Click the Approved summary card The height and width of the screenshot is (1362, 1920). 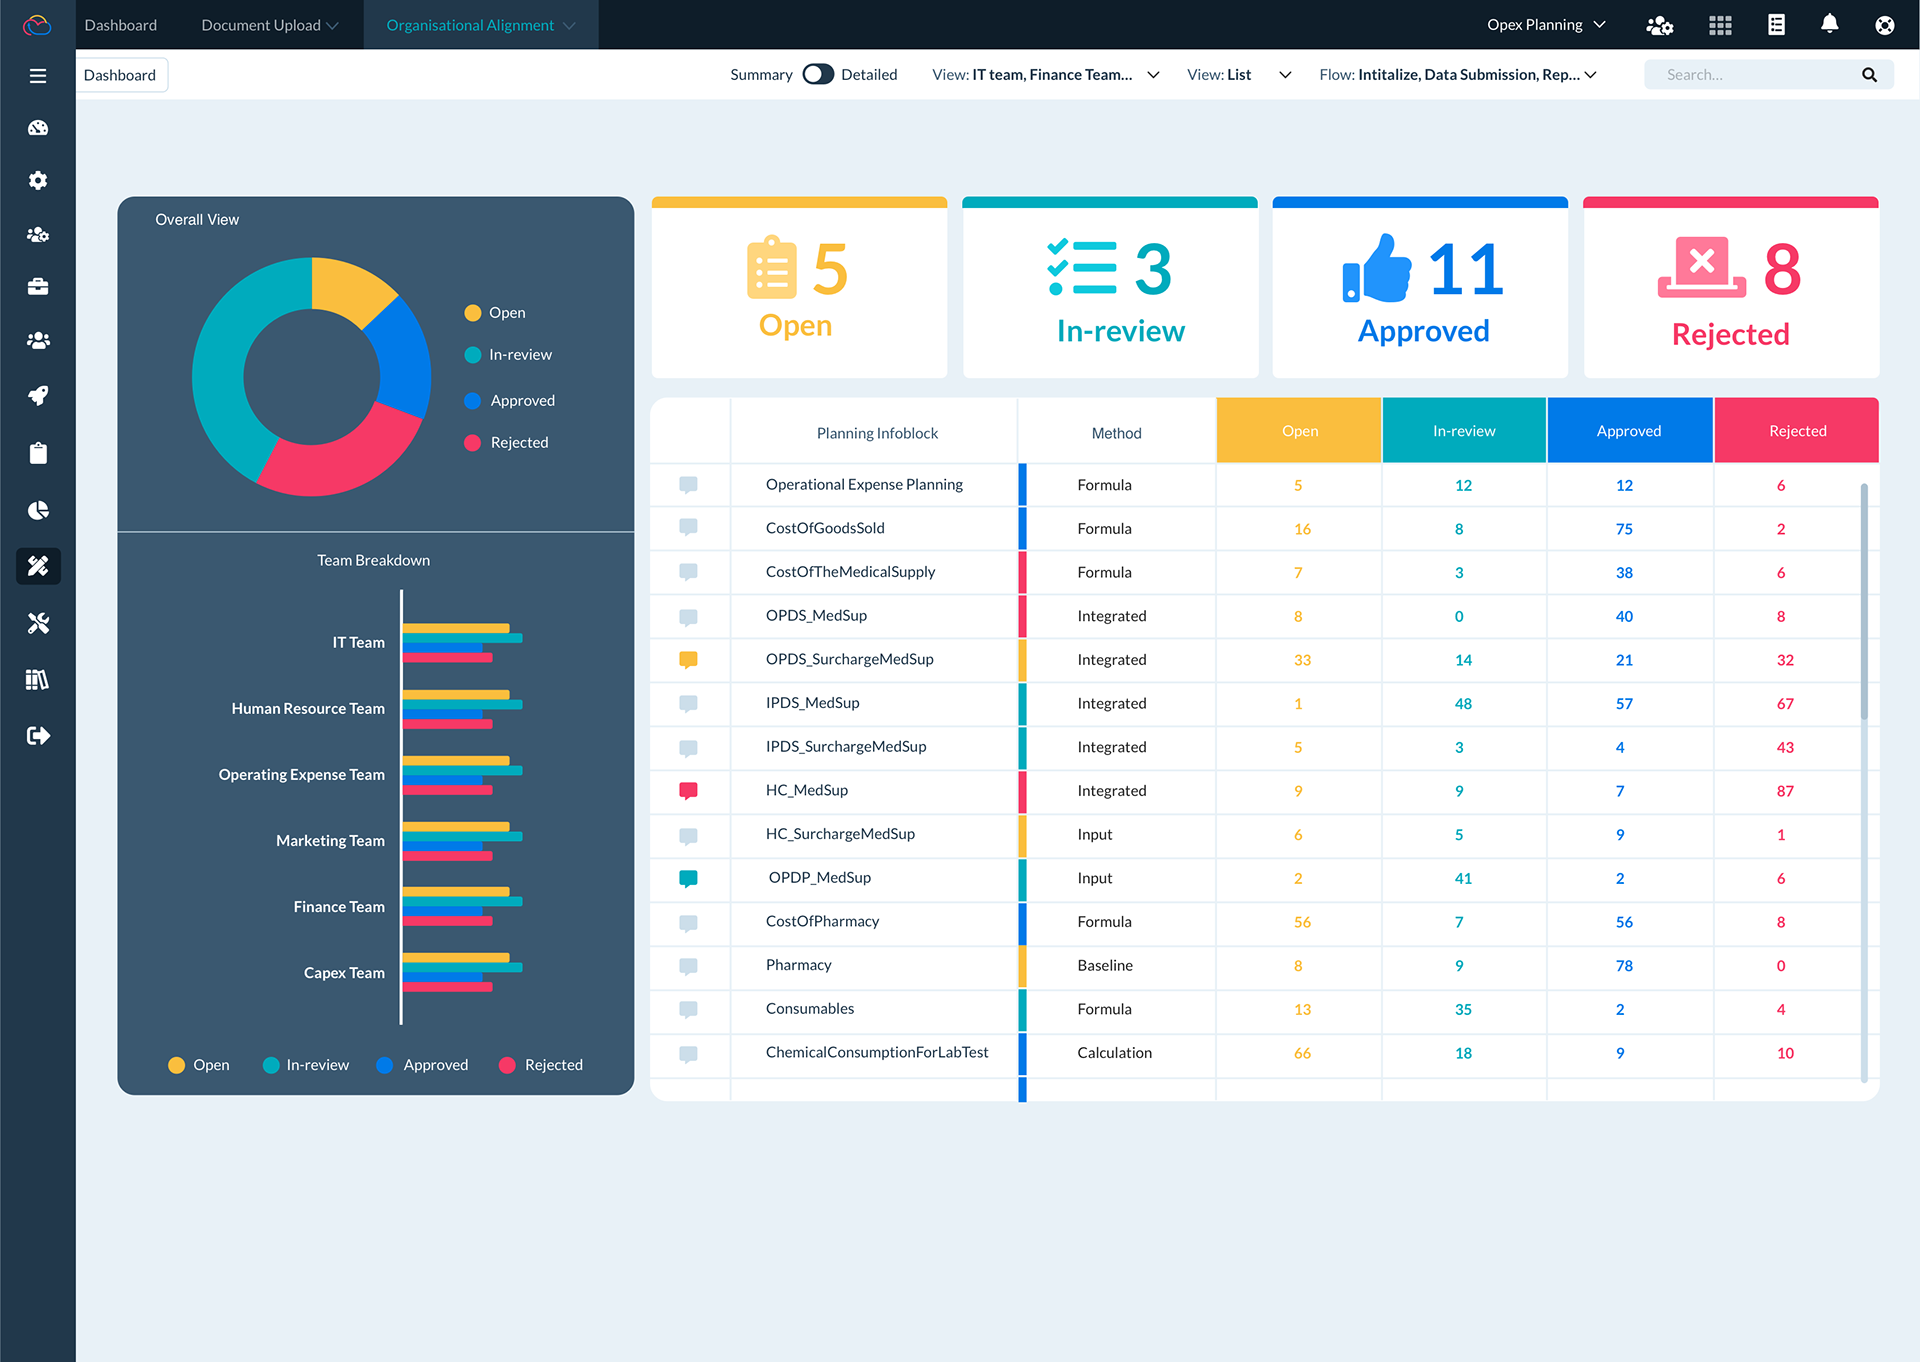pos(1419,288)
